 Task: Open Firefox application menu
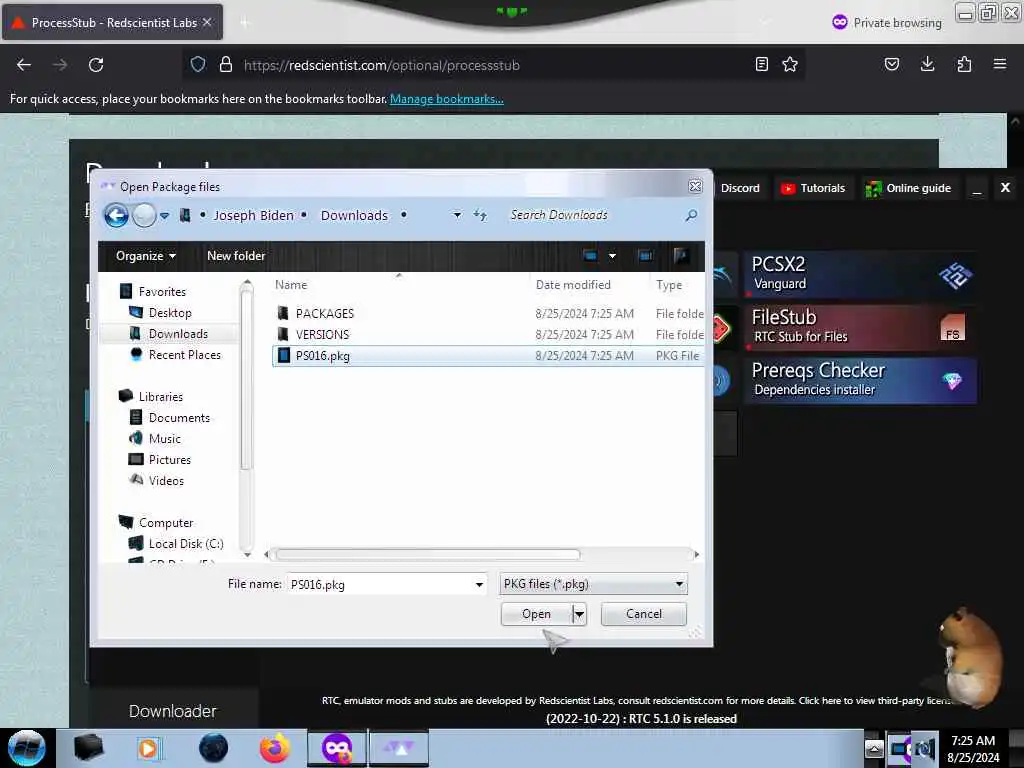(1000, 65)
